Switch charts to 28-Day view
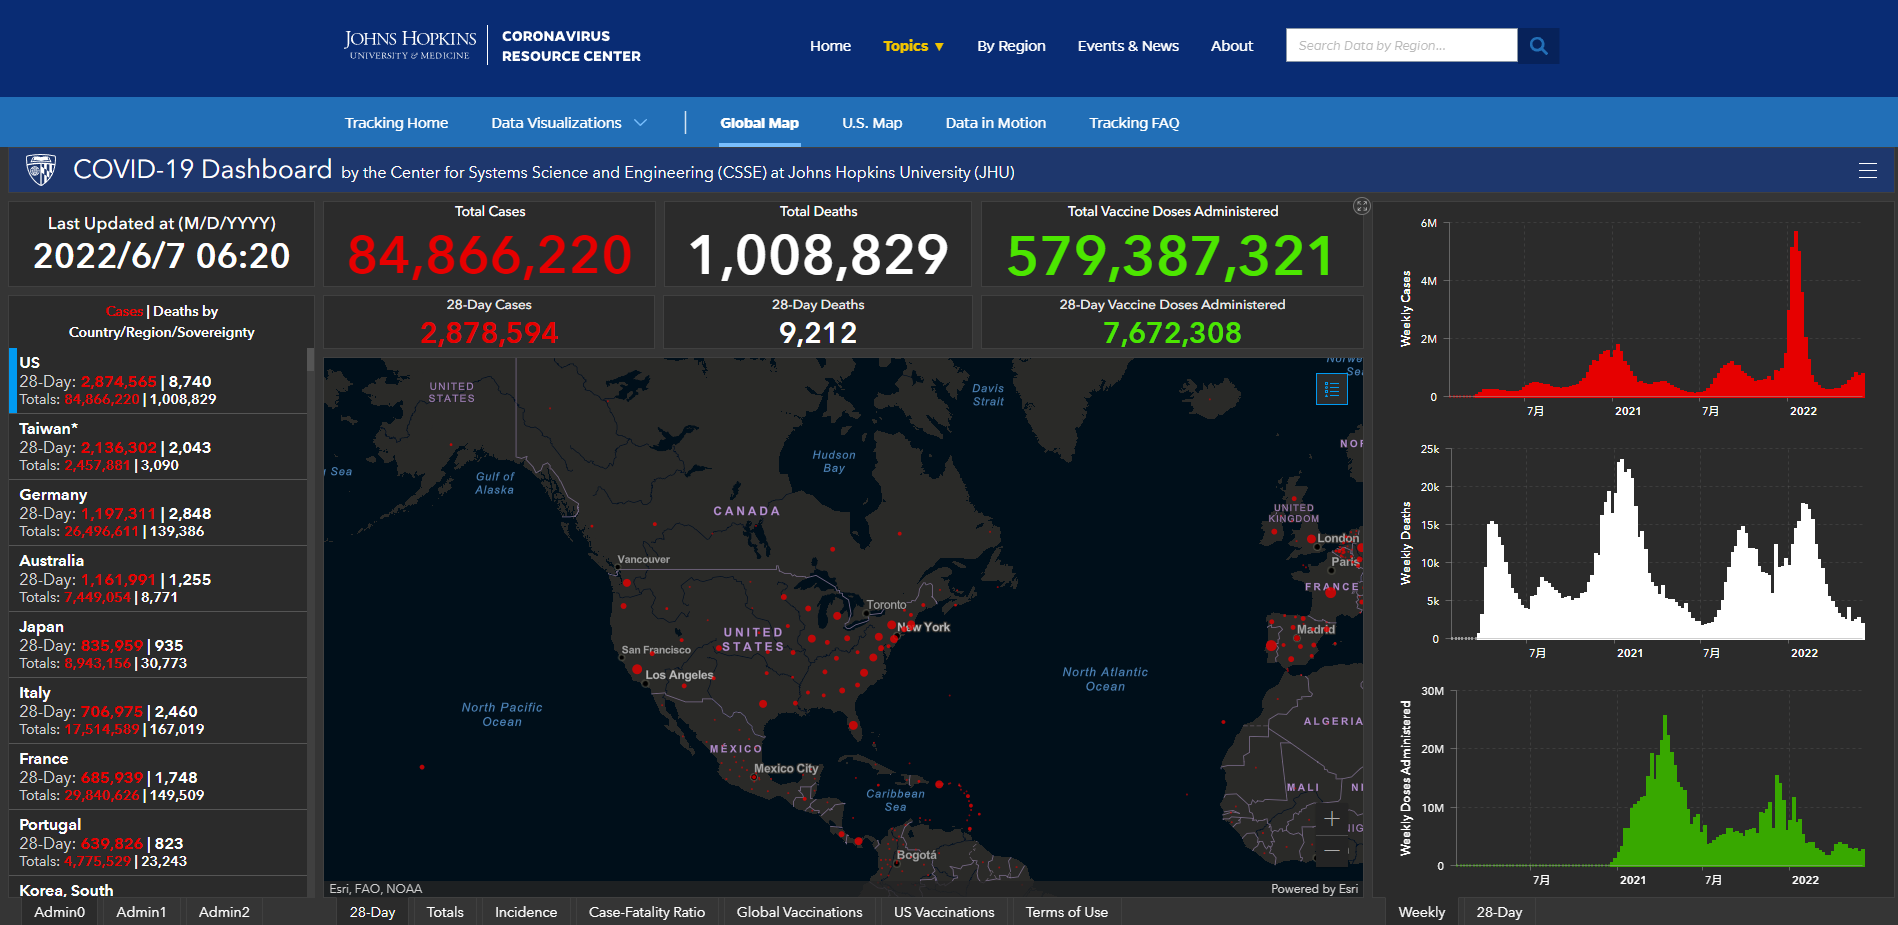Image resolution: width=1898 pixels, height=925 pixels. (1498, 912)
